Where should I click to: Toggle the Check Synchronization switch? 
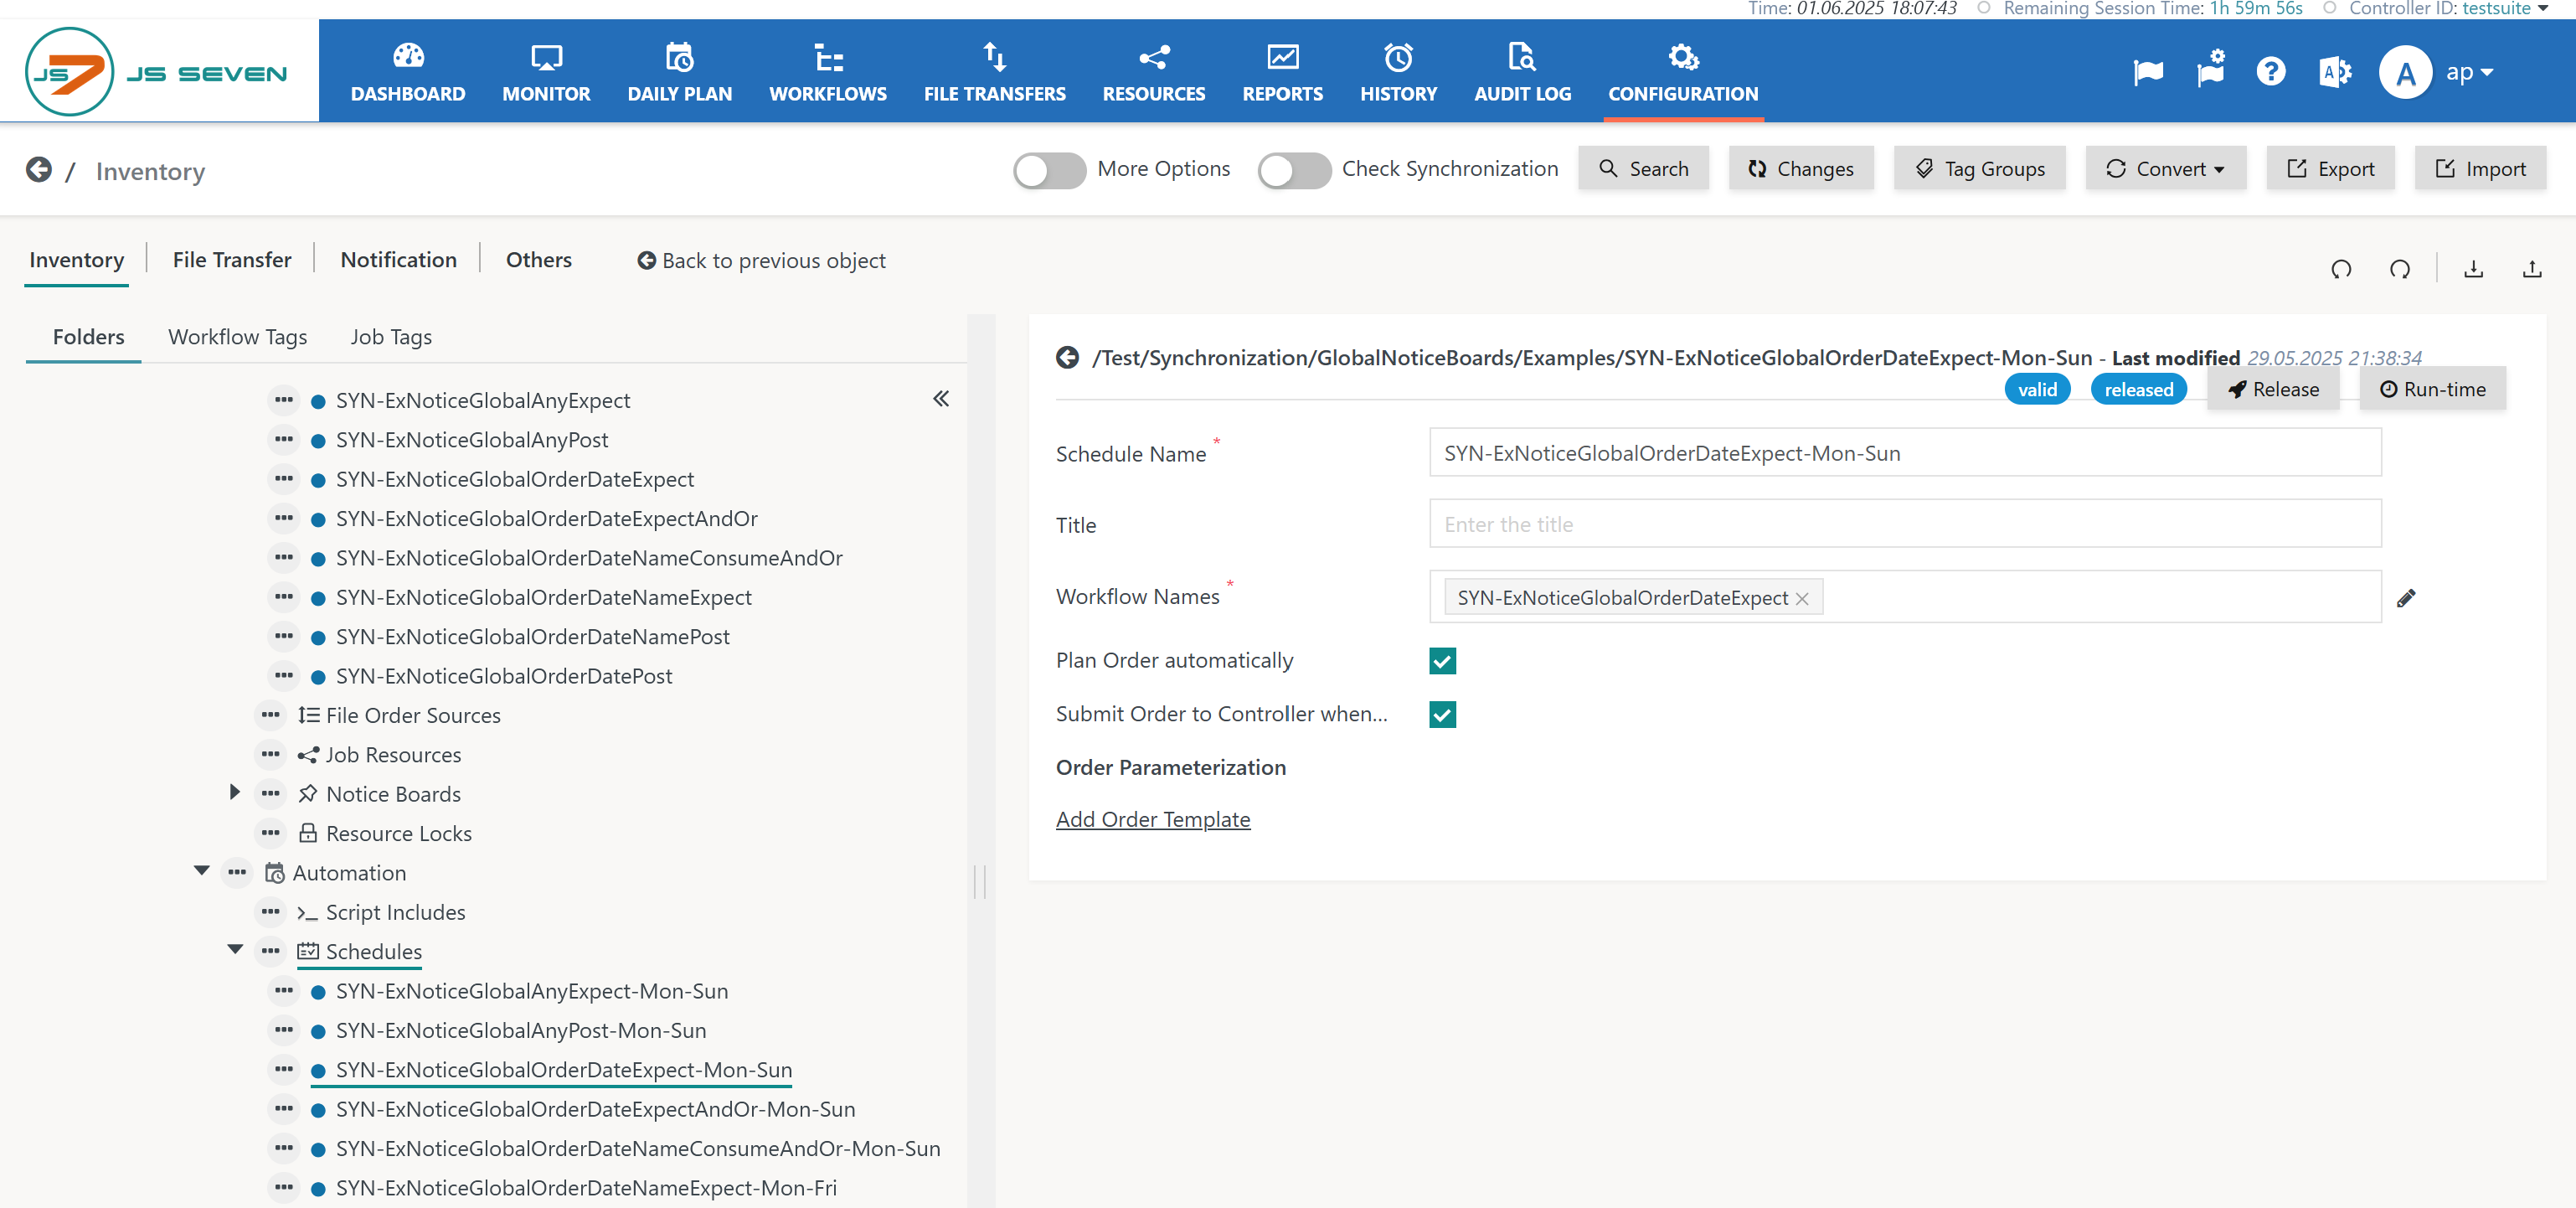pos(1293,170)
